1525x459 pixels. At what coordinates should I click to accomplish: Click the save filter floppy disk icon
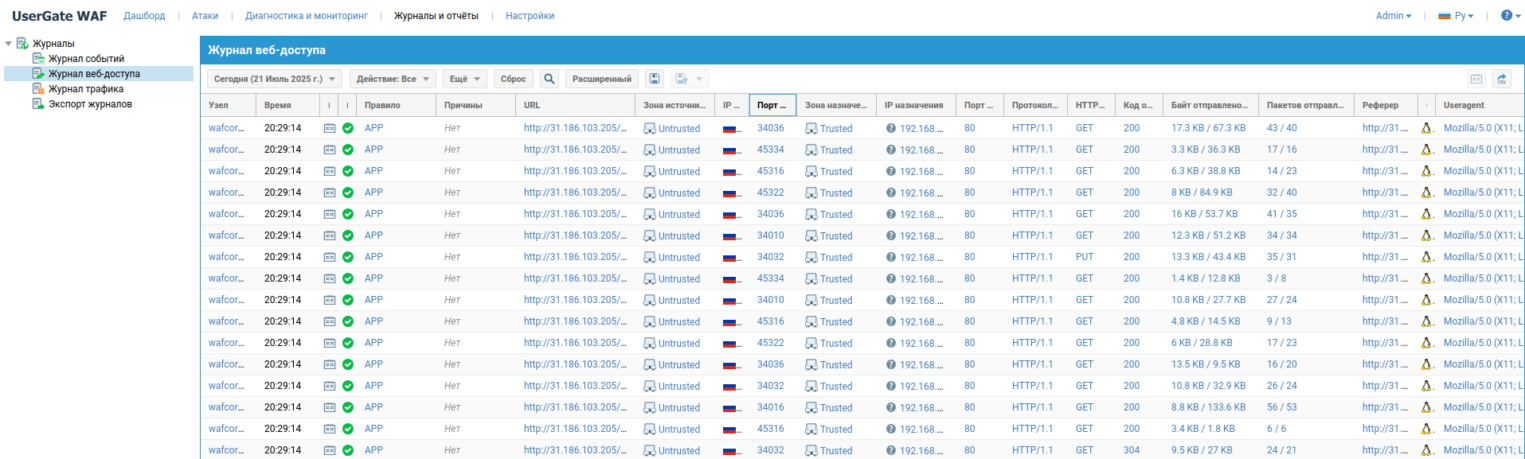[654, 79]
